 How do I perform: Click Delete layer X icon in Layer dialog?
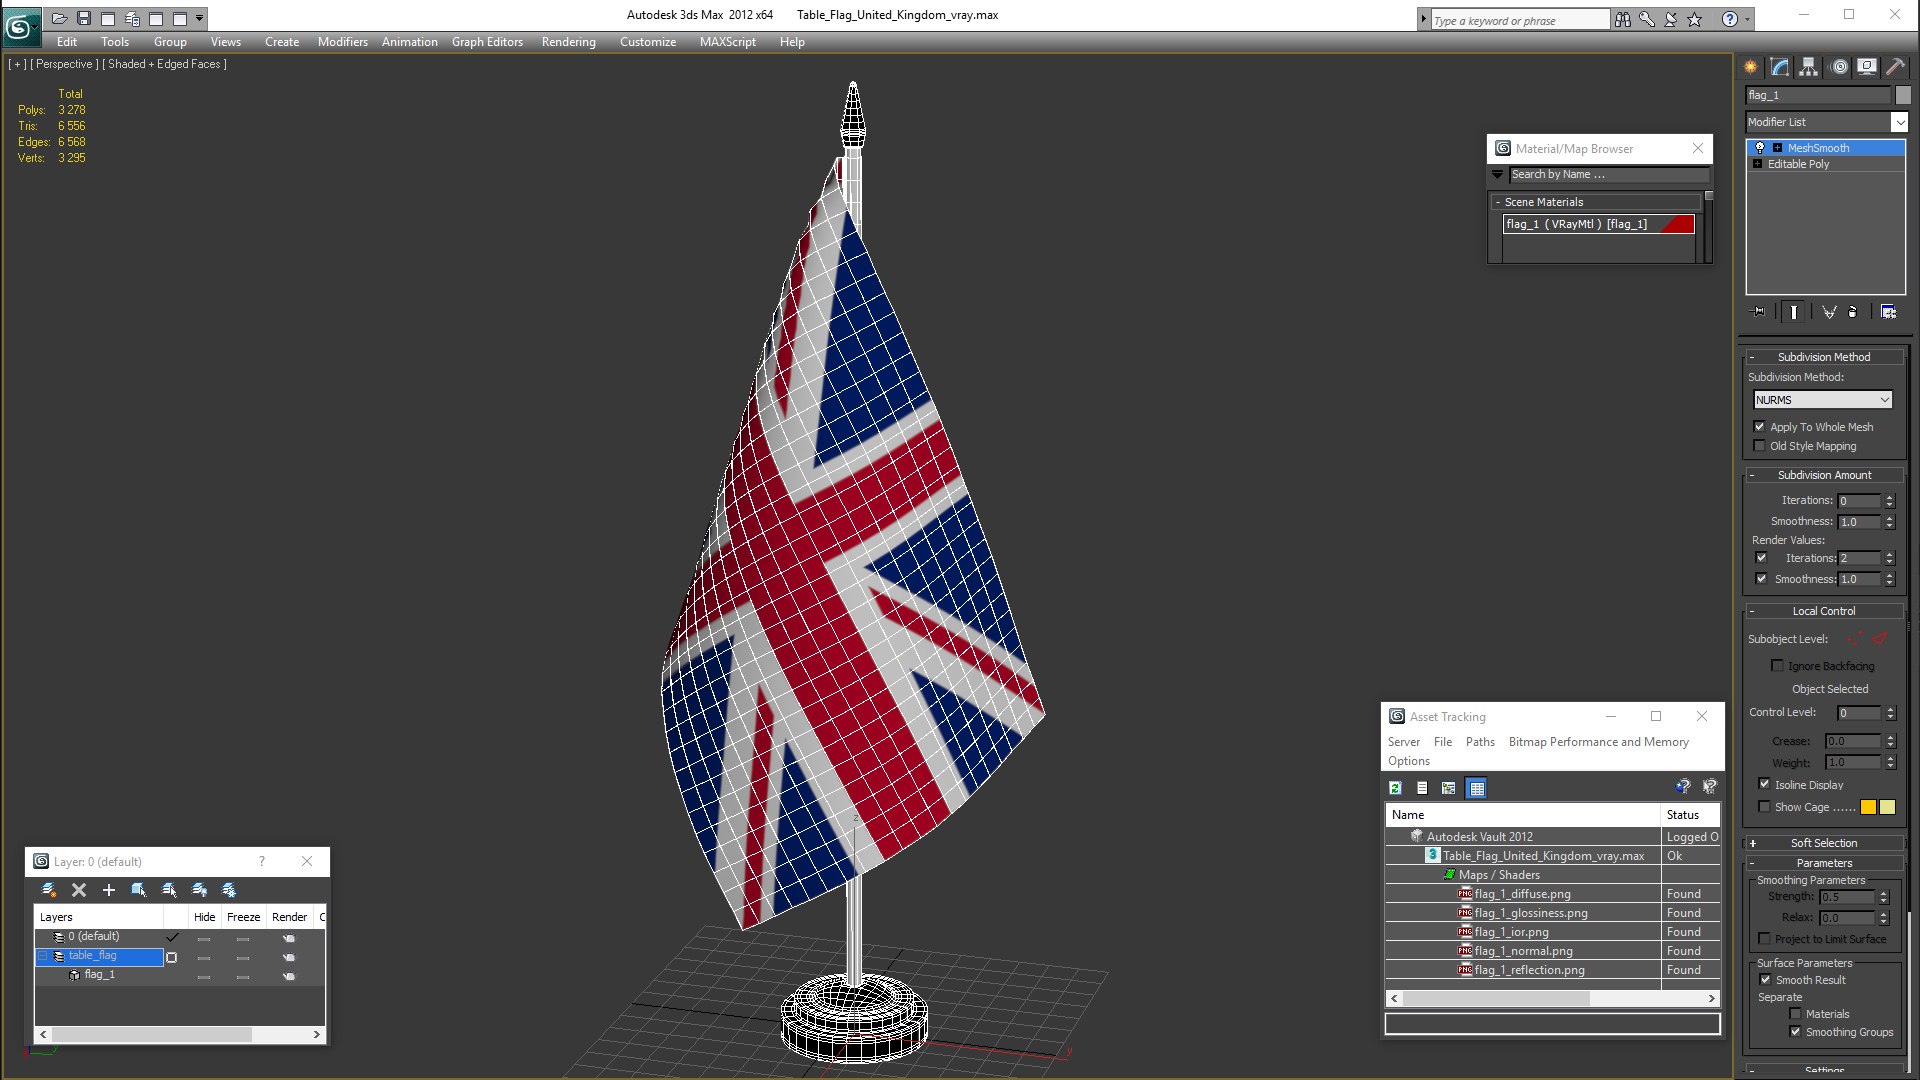(79, 890)
